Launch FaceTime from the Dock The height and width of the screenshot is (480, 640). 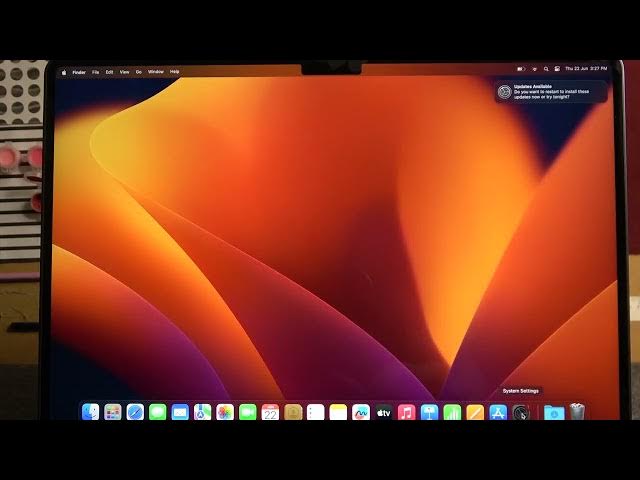pyautogui.click(x=248, y=412)
